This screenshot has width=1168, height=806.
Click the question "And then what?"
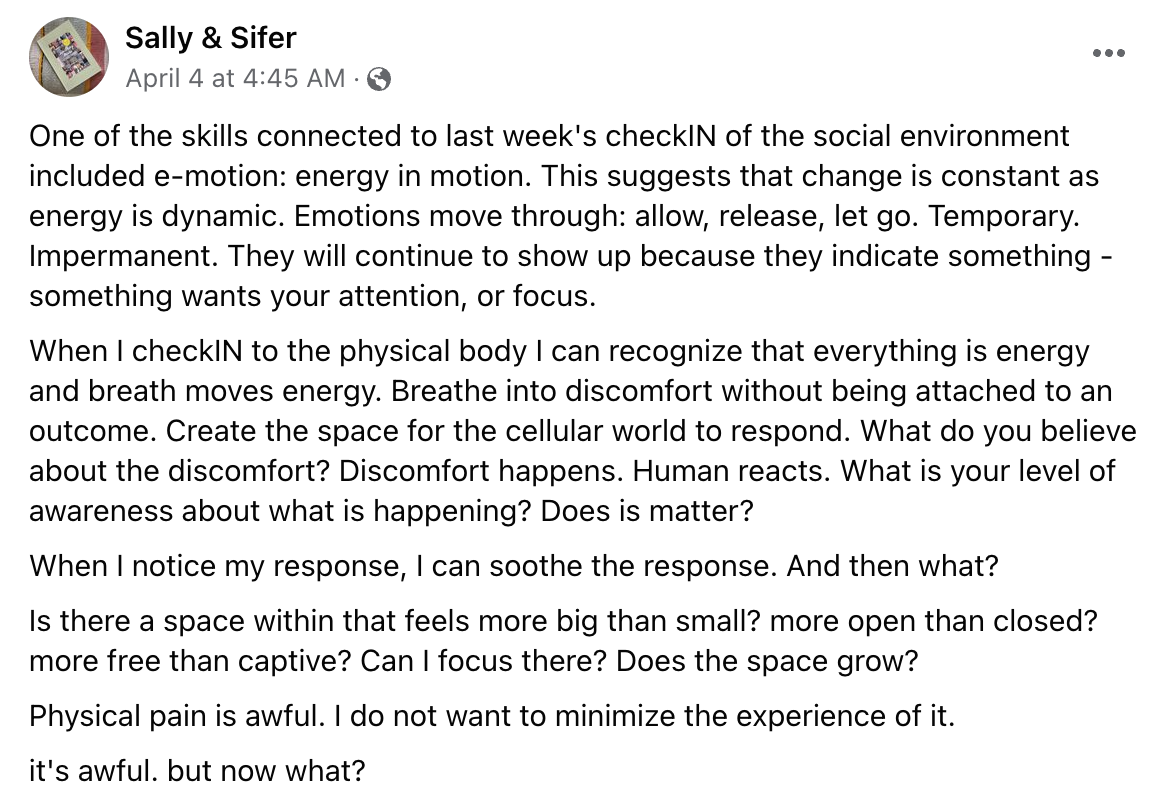892,565
